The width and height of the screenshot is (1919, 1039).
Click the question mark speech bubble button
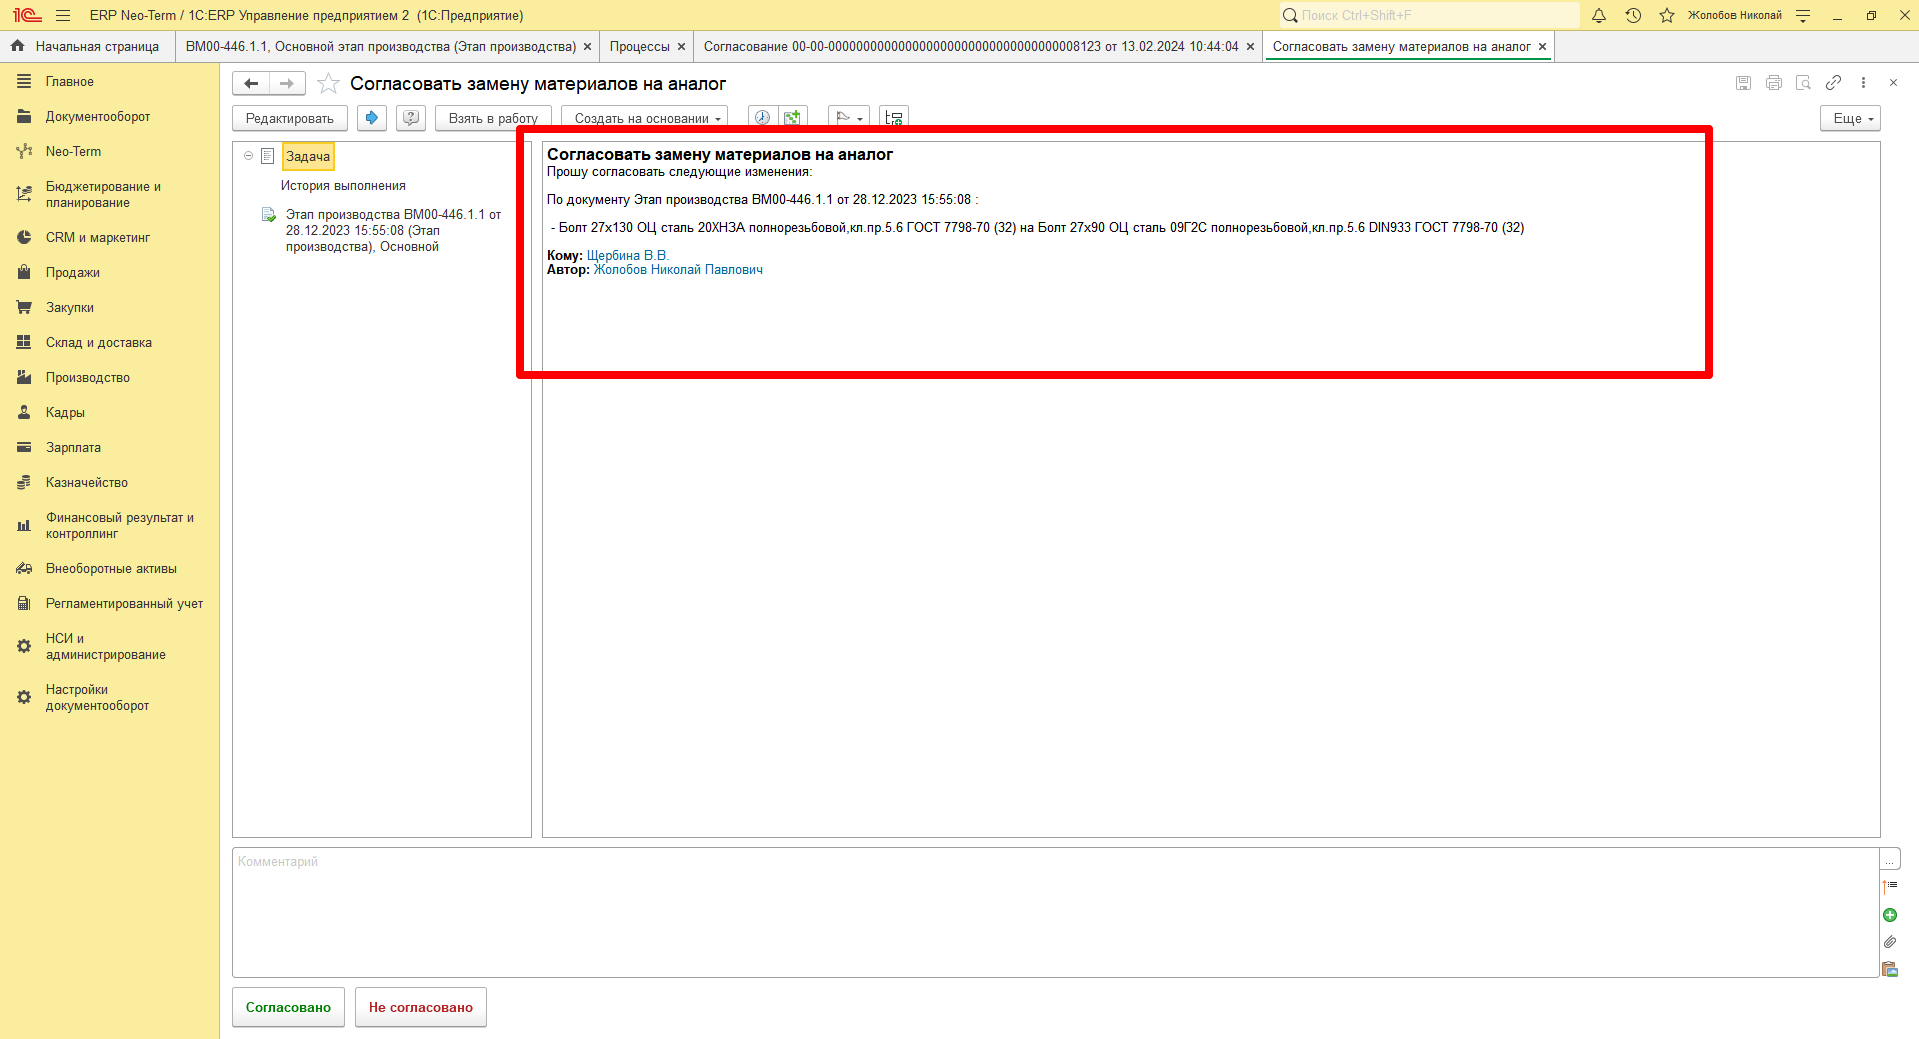coord(411,118)
